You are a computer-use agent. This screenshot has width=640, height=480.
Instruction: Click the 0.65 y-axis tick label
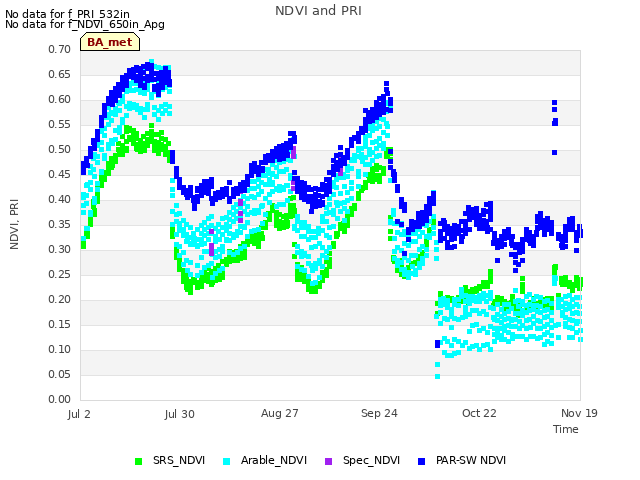point(60,74)
